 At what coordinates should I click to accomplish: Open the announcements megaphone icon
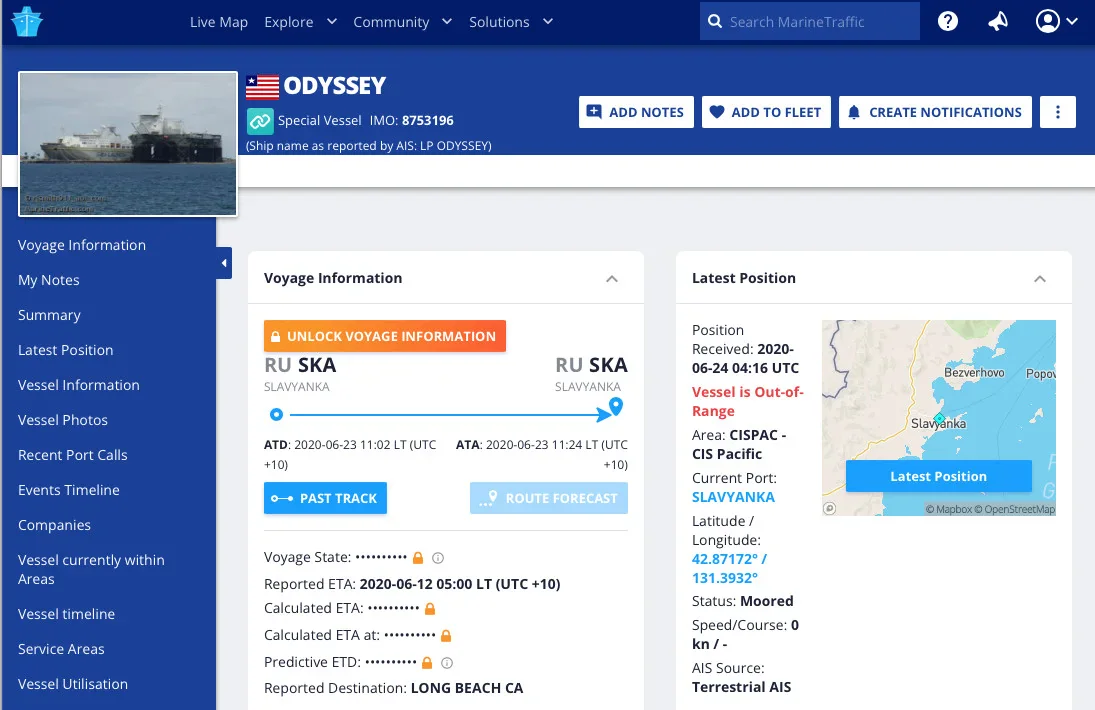click(x=998, y=22)
